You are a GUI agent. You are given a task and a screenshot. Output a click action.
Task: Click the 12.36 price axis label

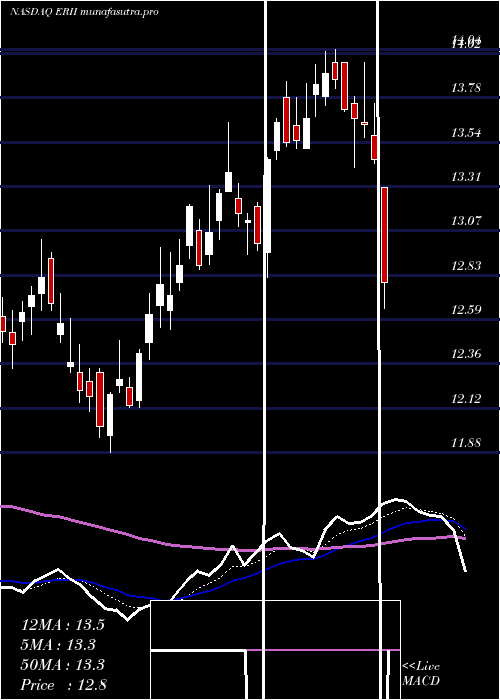(x=466, y=354)
